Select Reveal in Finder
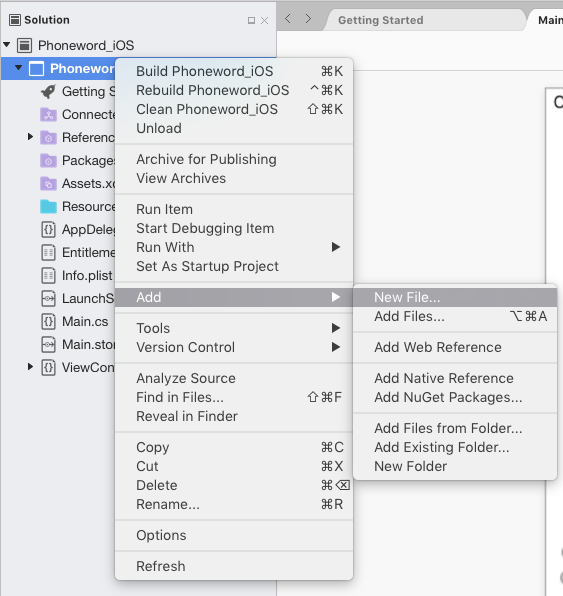Viewport: 563px width, 596px height. coord(234,416)
